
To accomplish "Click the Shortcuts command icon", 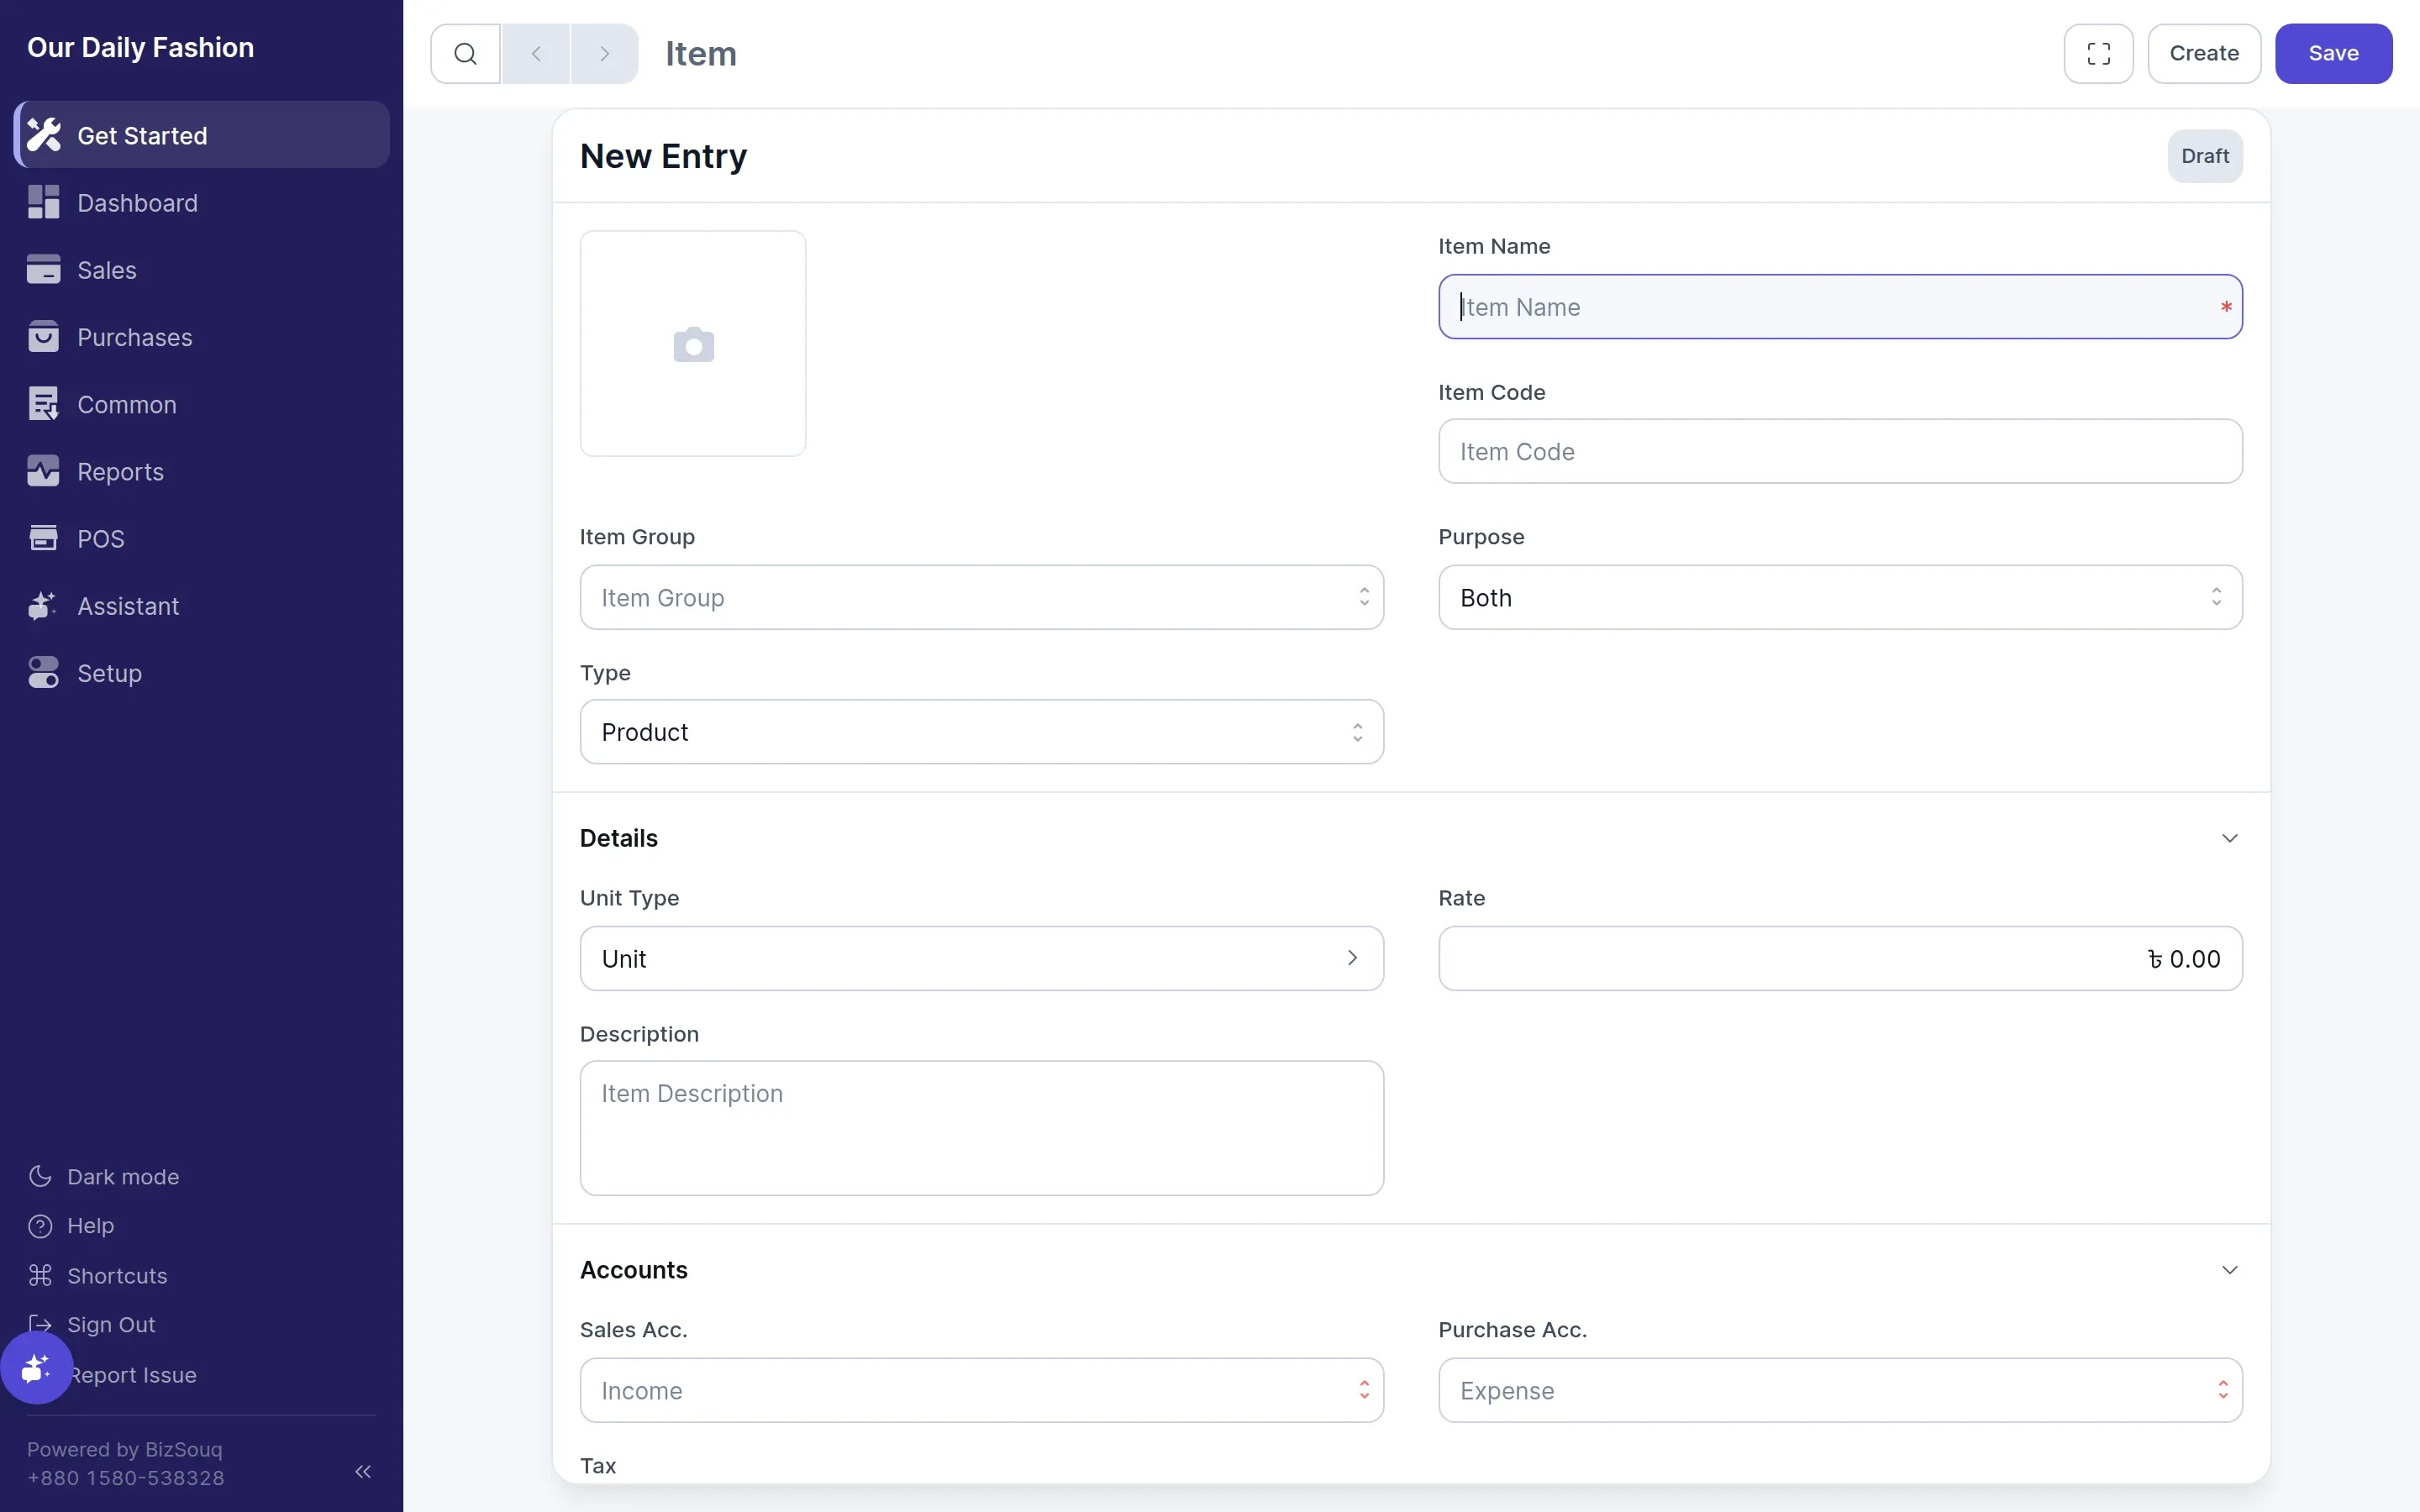I will pos(40,1275).
